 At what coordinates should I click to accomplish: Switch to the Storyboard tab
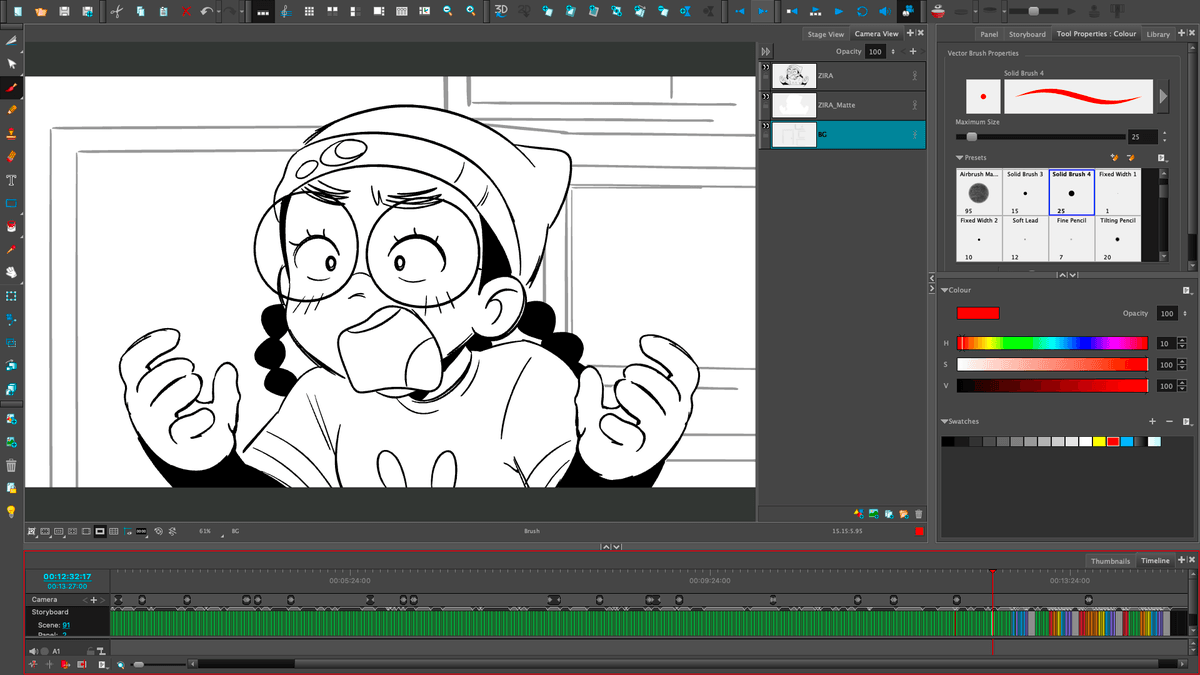tap(1026, 34)
